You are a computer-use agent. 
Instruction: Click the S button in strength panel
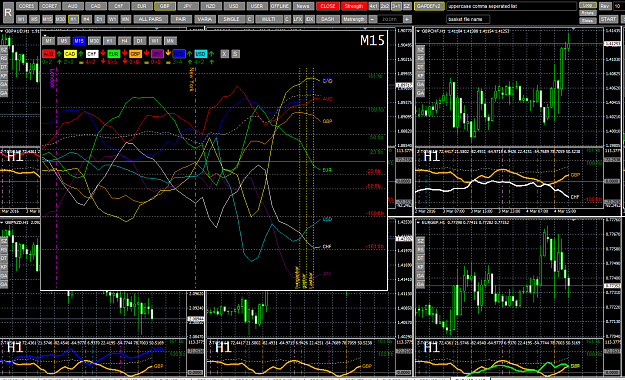click(x=236, y=54)
